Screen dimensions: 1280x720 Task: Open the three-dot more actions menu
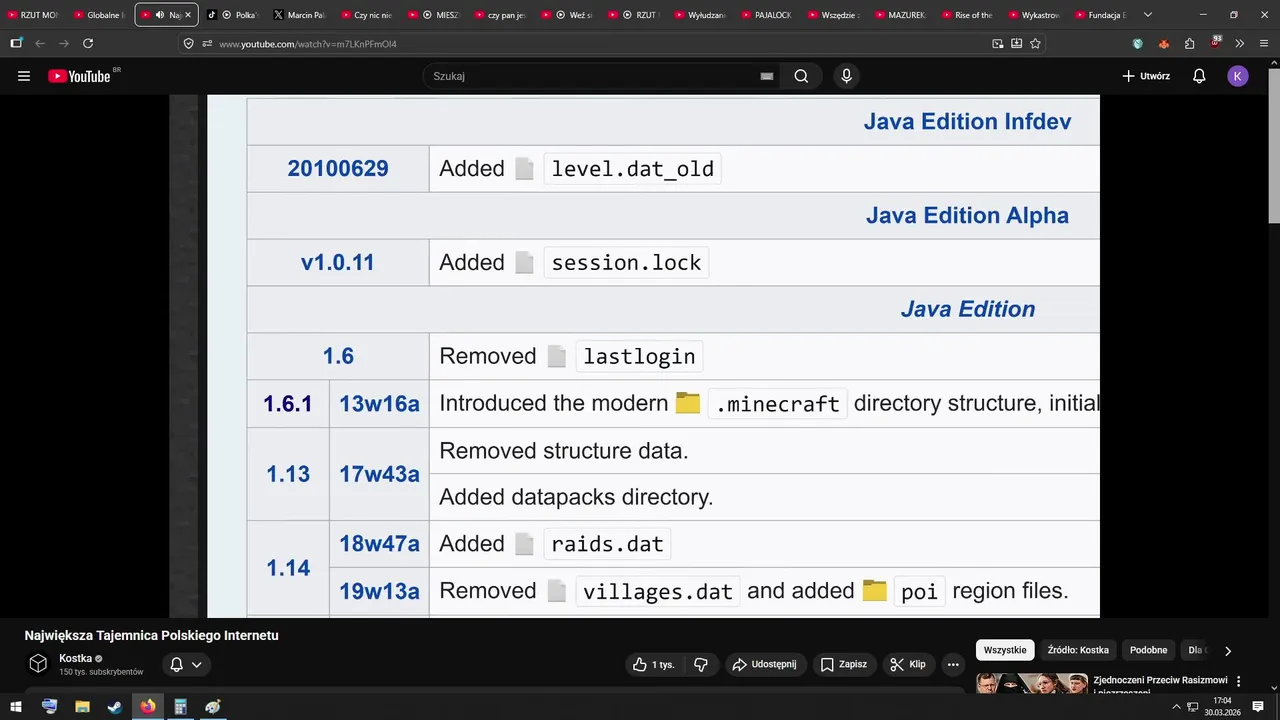tap(953, 664)
